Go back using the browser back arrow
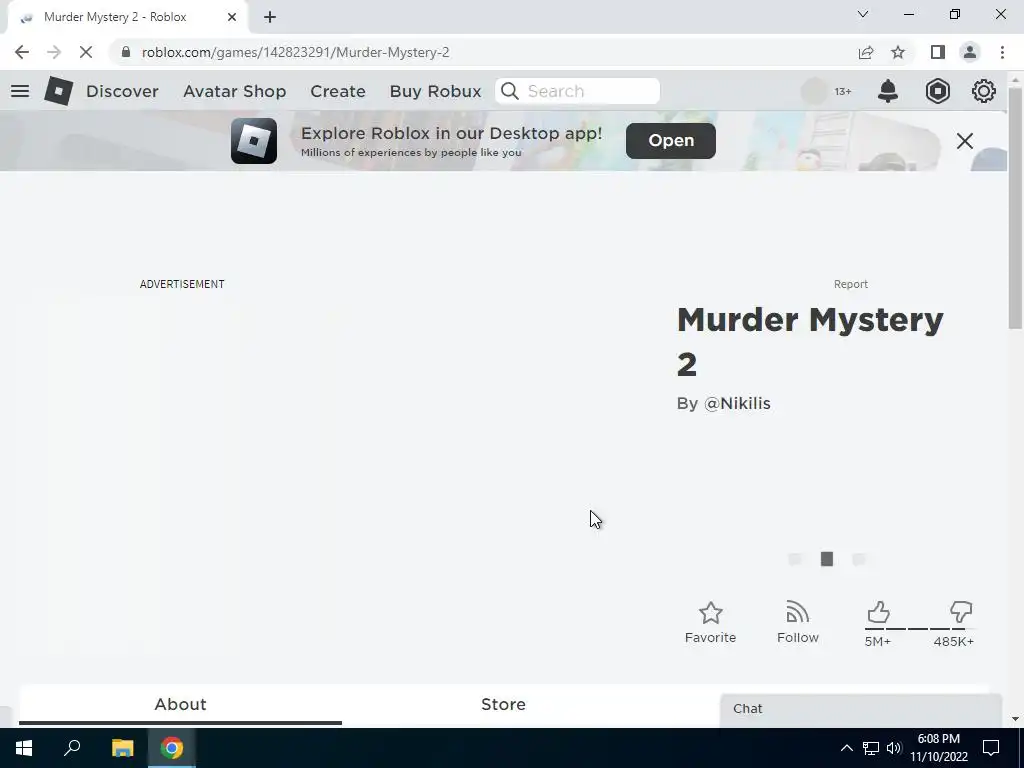Screen dimensions: 1024x768 tap(22, 52)
